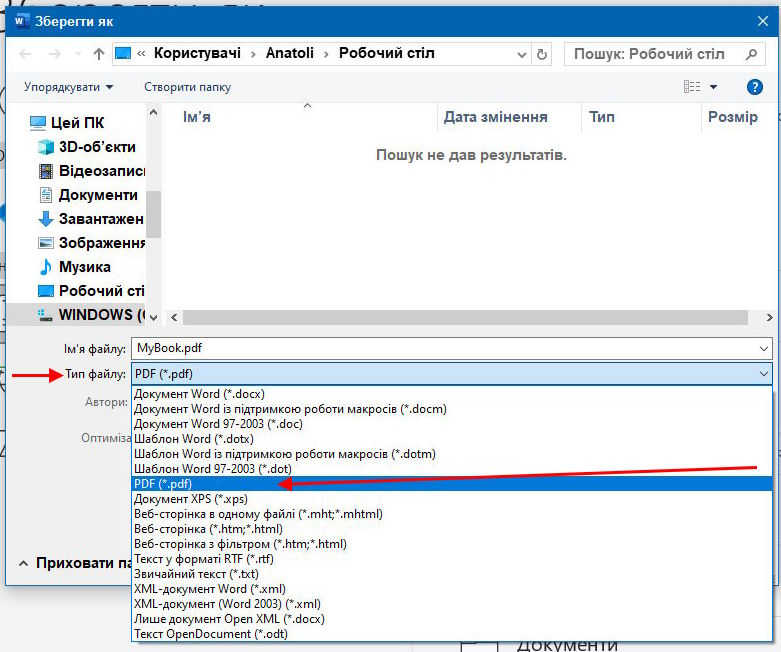Expand the address bar path history dropdown
781x652 pixels.
click(521, 54)
